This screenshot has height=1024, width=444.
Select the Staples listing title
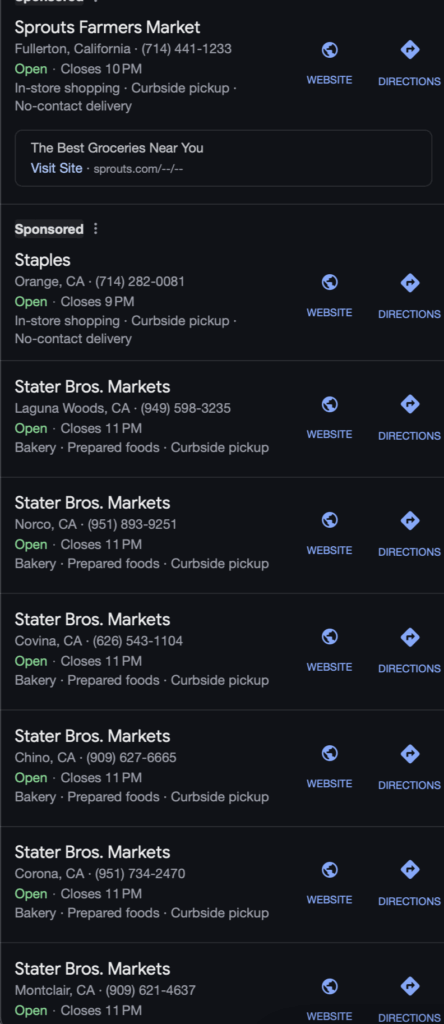pyautogui.click(x=42, y=260)
